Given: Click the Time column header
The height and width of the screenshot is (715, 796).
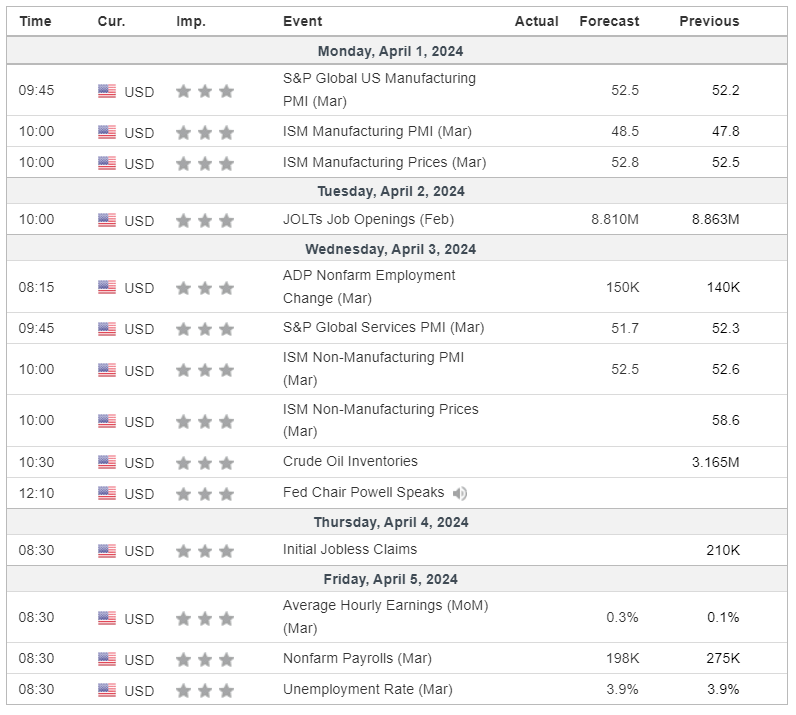Looking at the screenshot, I should pyautogui.click(x=36, y=21).
